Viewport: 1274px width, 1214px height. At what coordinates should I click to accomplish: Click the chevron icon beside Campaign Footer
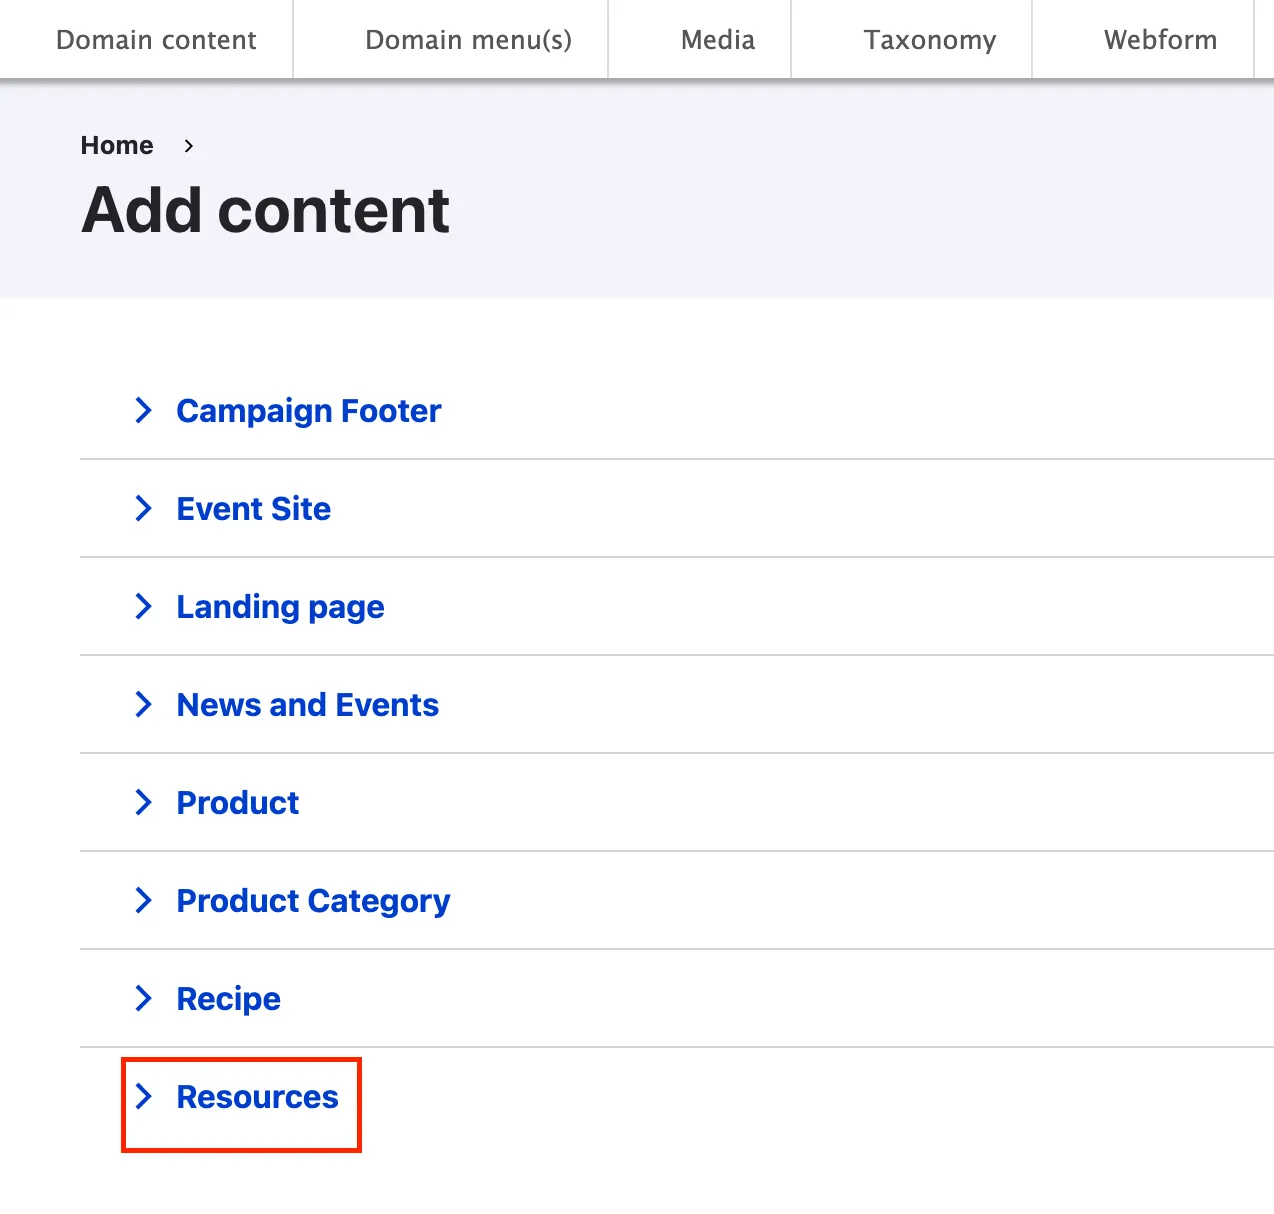point(144,410)
